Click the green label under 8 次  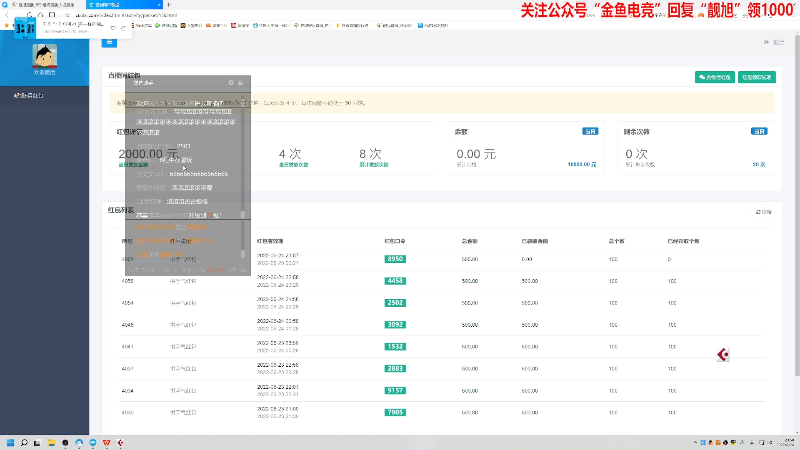373,165
